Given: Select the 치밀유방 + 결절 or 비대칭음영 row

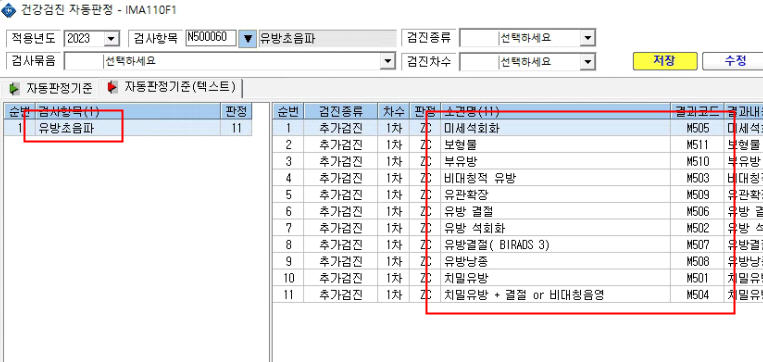Looking at the screenshot, I should pos(518,294).
